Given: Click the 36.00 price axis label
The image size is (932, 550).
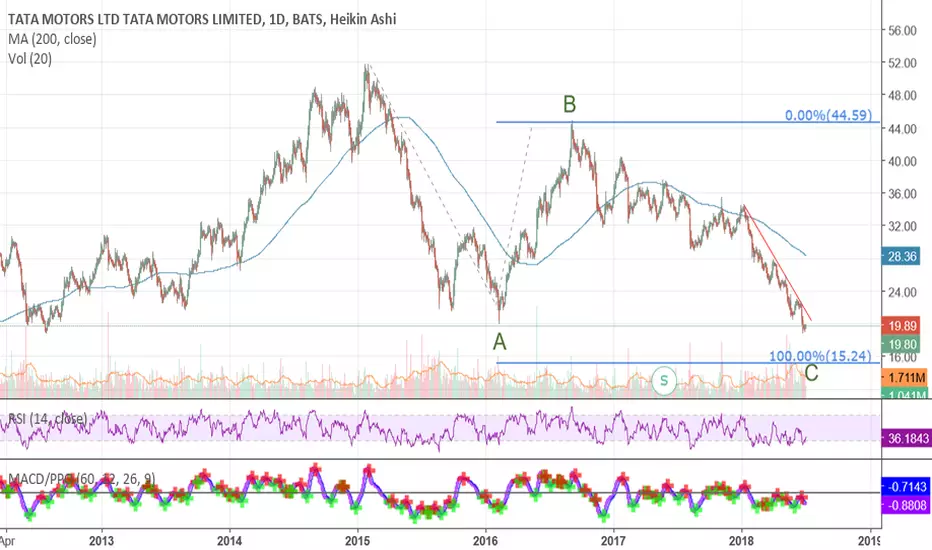Looking at the screenshot, I should [902, 194].
